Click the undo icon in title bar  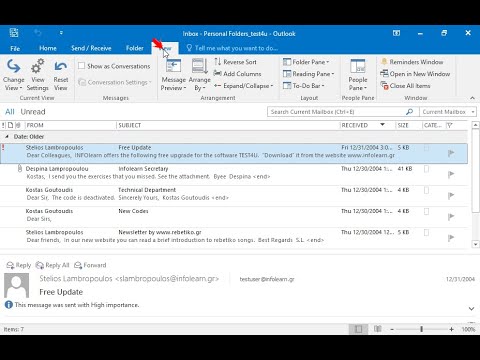click(x=38, y=33)
